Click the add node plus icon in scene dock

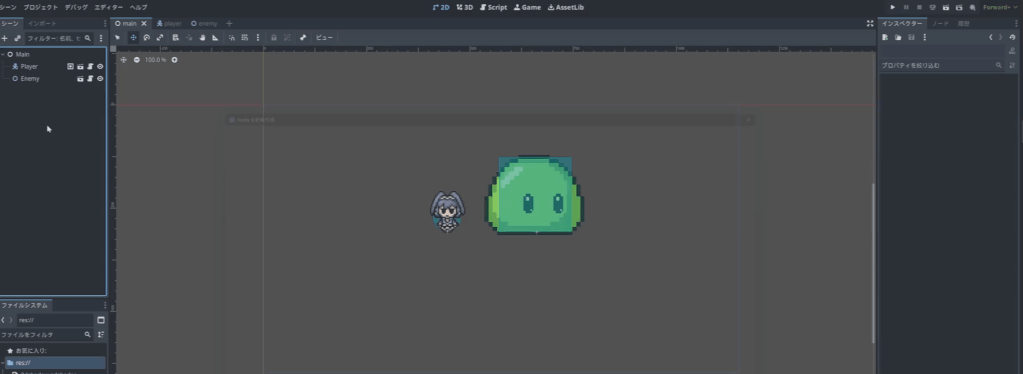pyautogui.click(x=5, y=39)
